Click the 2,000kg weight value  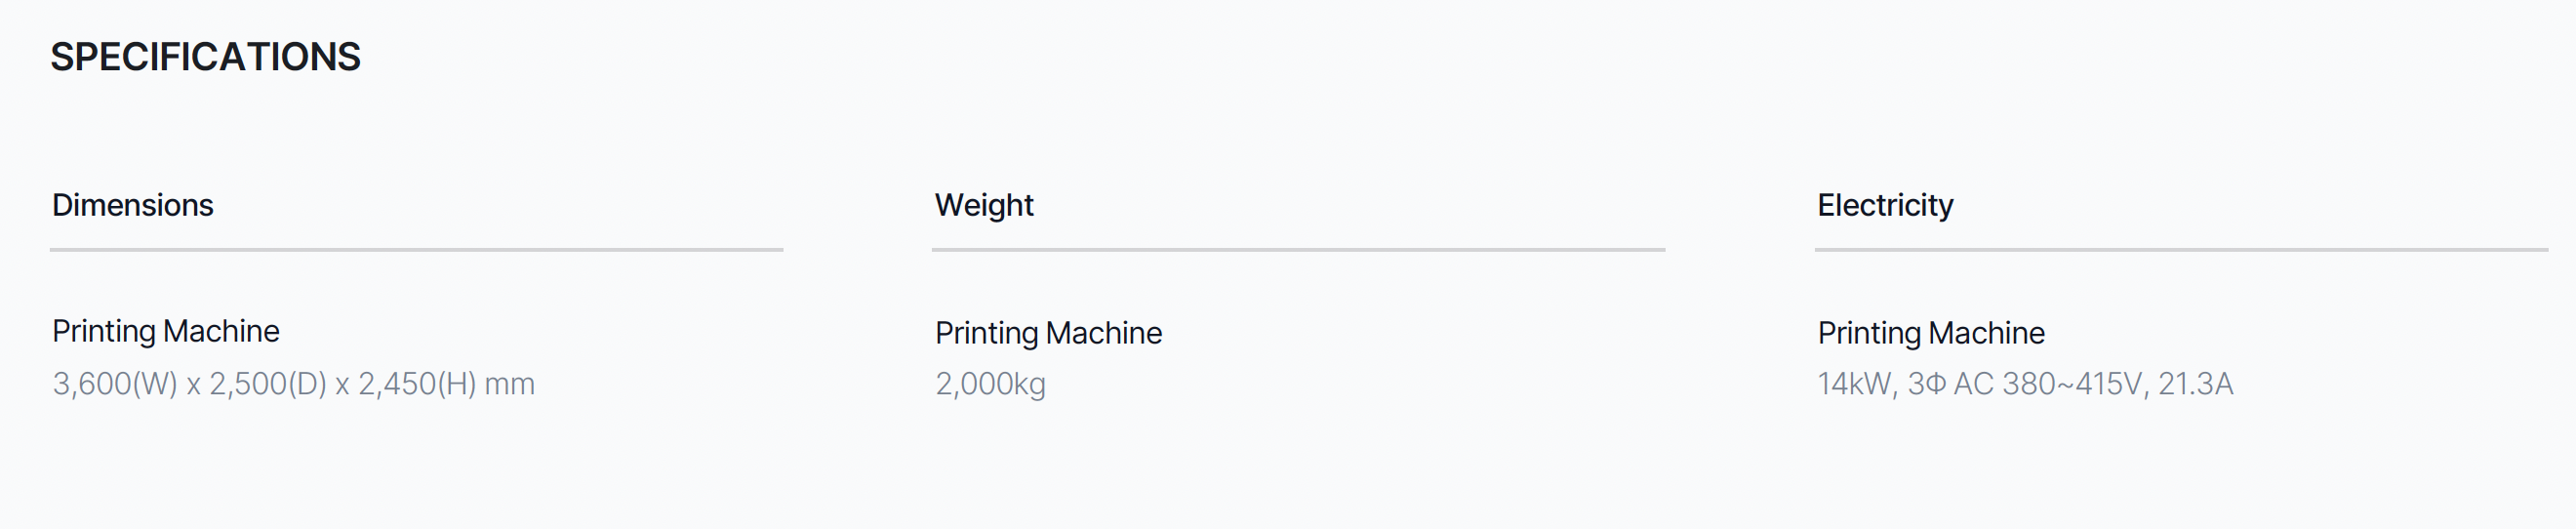[x=990, y=384]
